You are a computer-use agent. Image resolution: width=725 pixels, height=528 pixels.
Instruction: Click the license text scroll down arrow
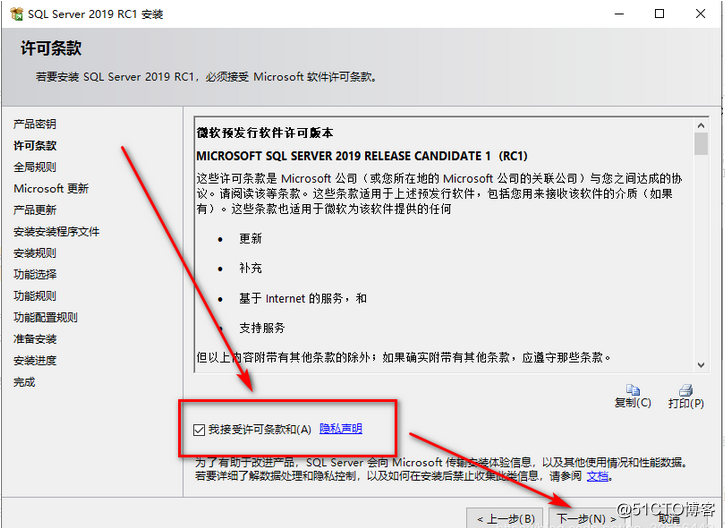click(x=701, y=365)
